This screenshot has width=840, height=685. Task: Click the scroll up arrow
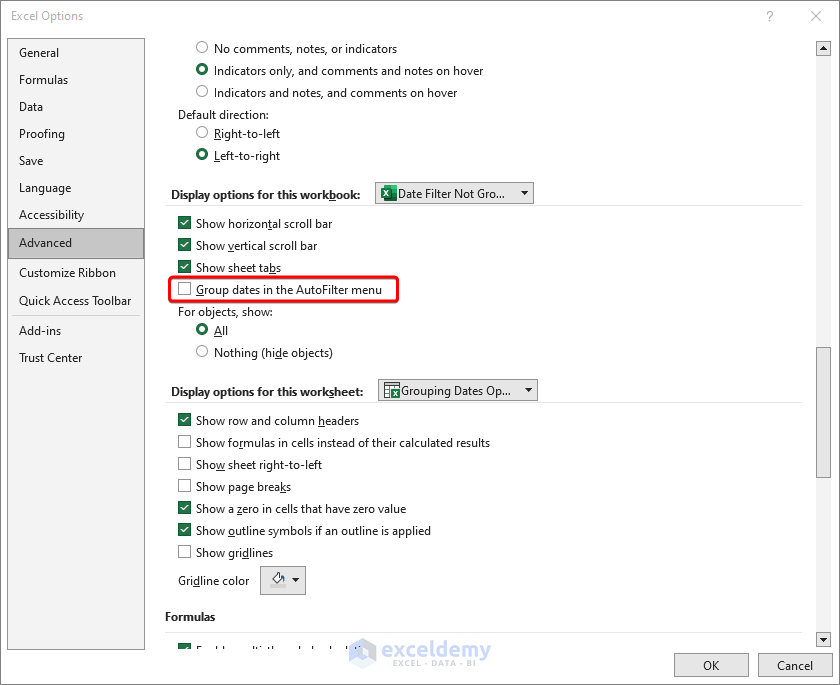click(x=823, y=47)
